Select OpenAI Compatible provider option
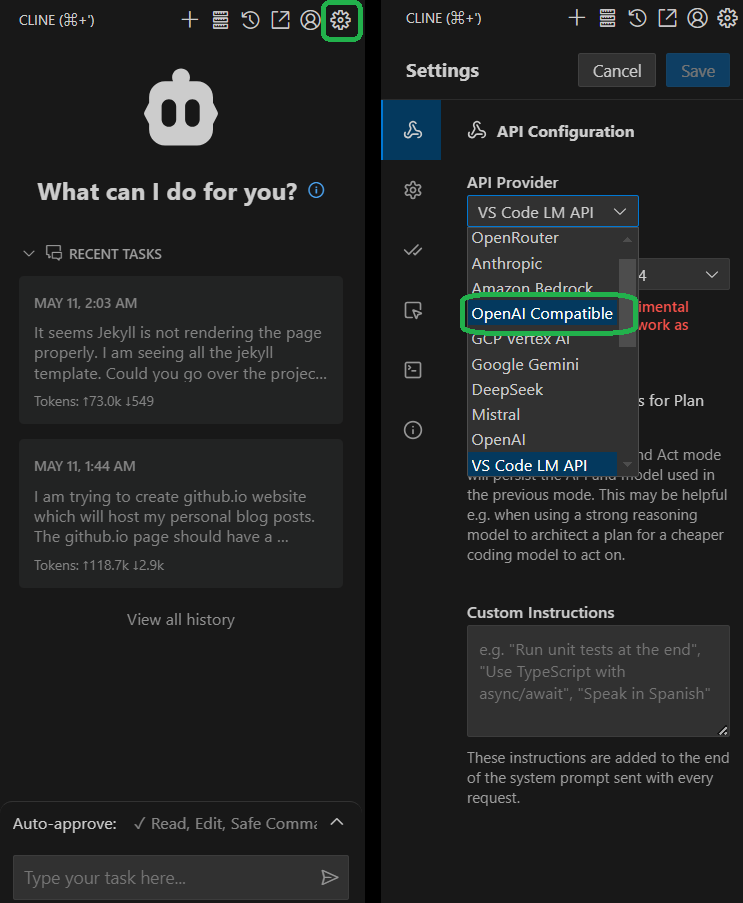743x903 pixels. 542,314
